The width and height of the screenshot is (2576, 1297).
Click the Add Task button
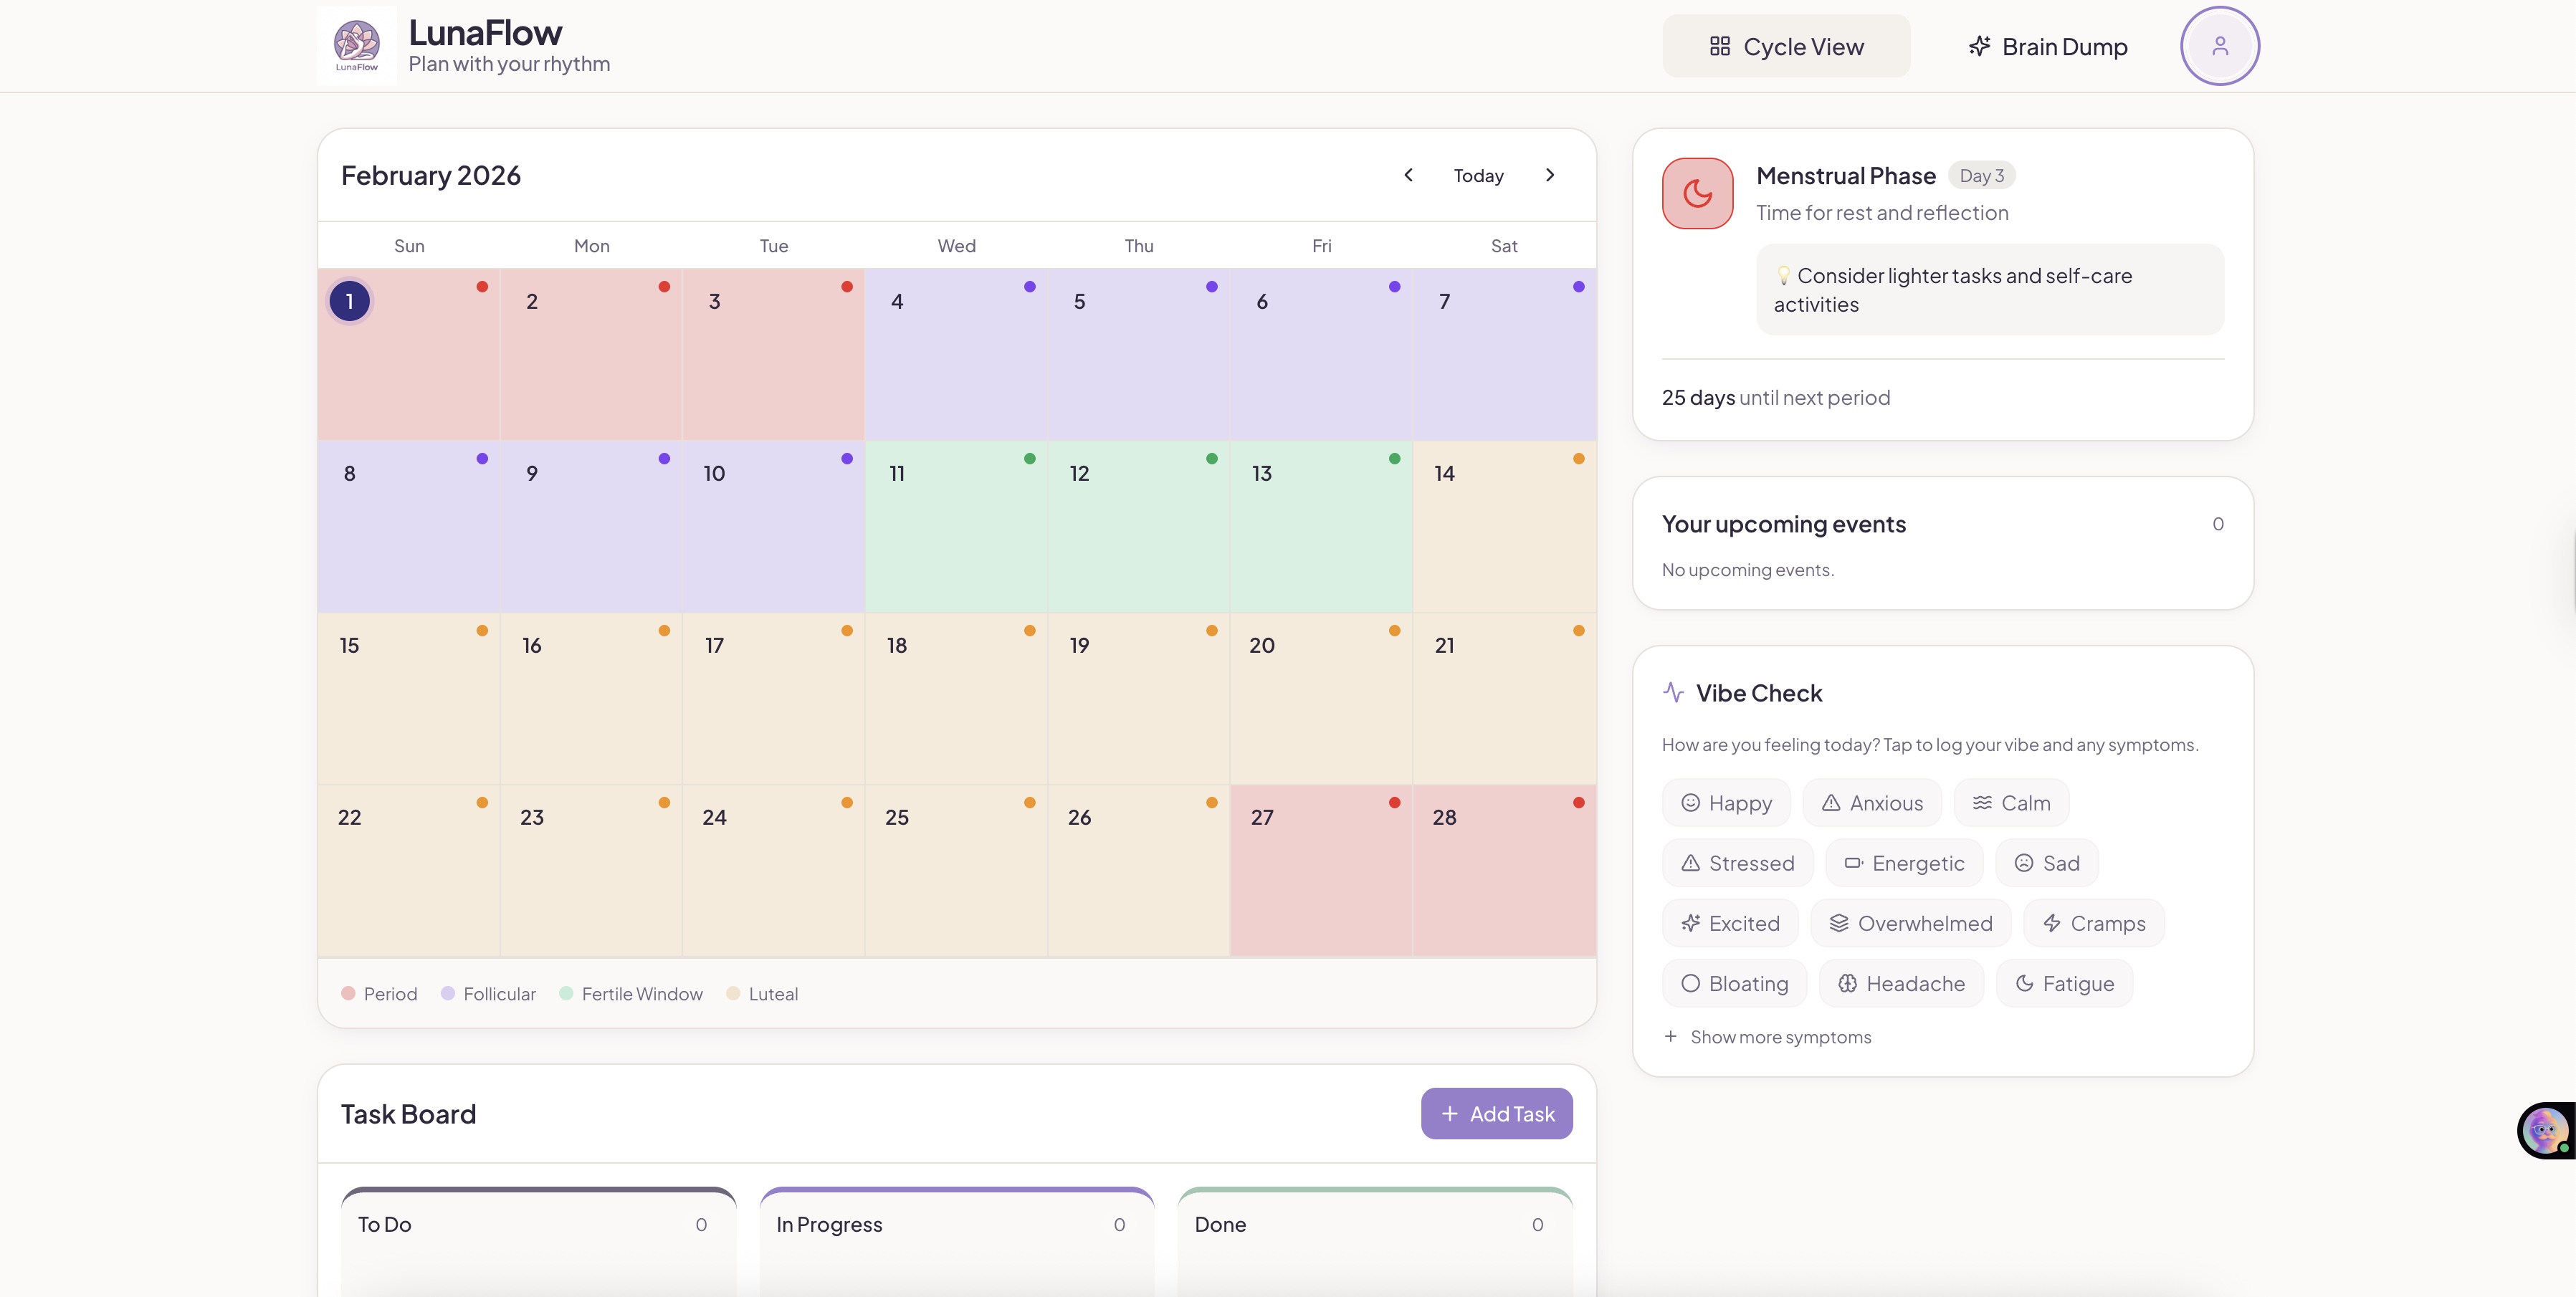pyautogui.click(x=1496, y=1114)
